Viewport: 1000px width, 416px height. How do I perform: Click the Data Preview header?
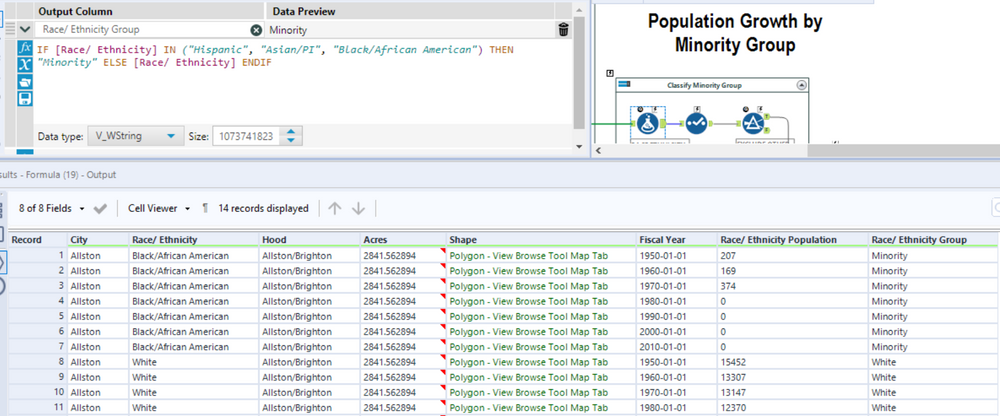(304, 11)
